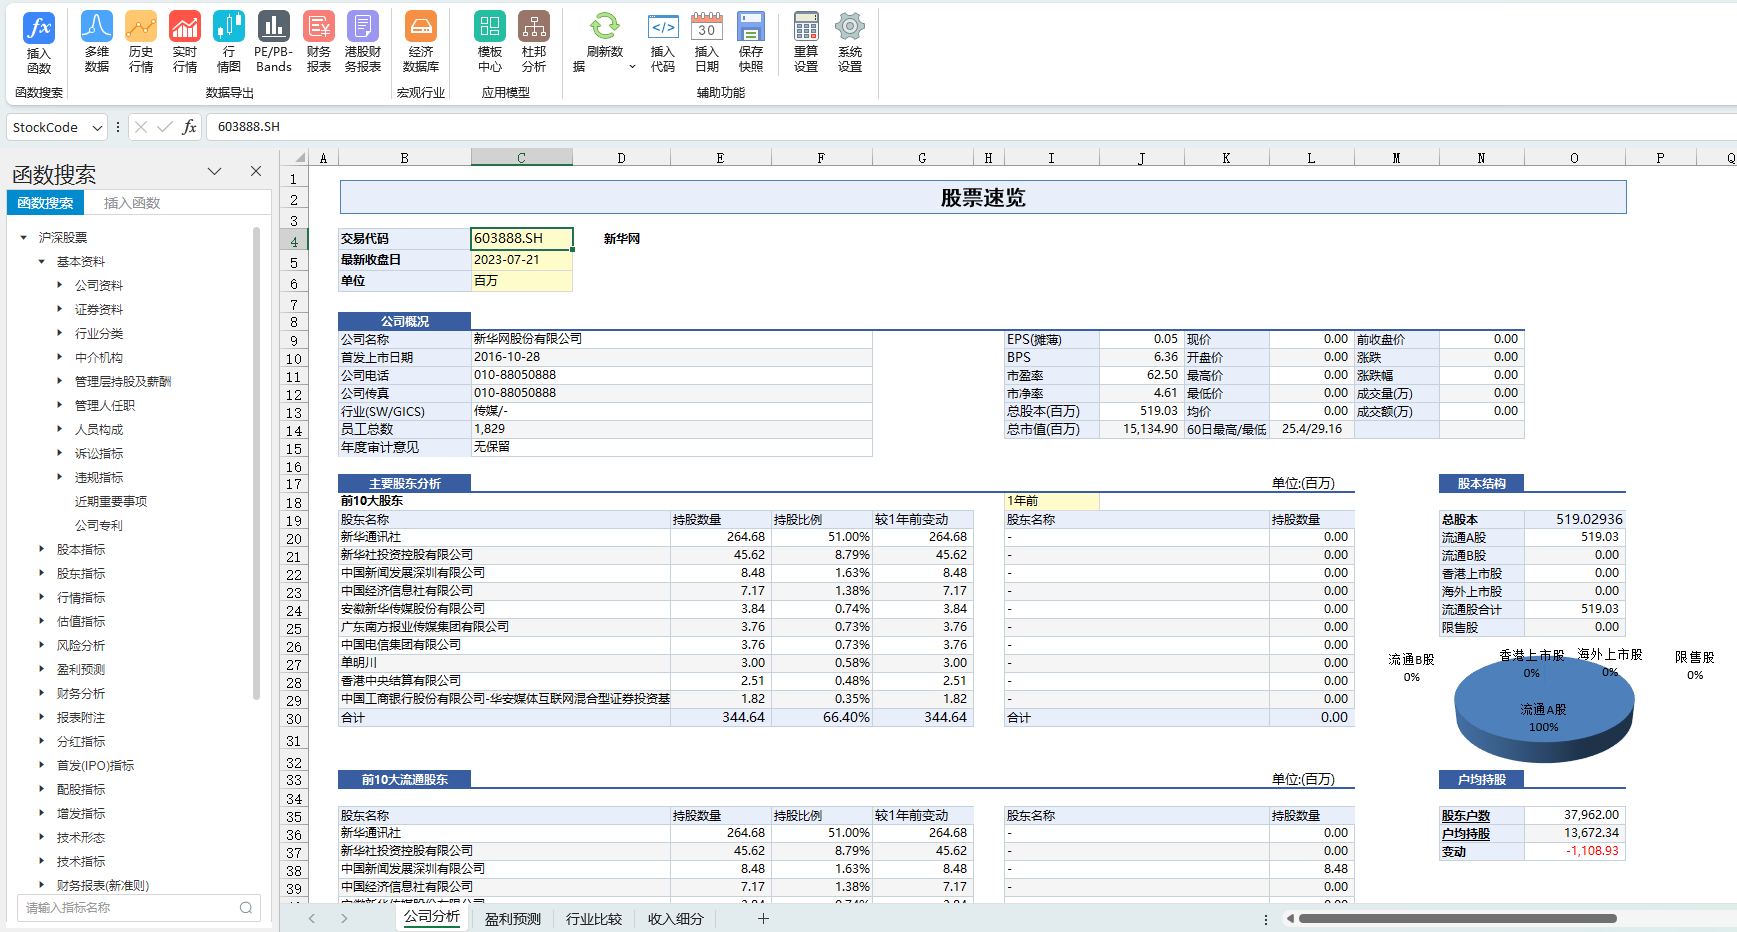Click the formula bar cancel X icon
This screenshot has height=932, width=1737.
click(x=141, y=127)
